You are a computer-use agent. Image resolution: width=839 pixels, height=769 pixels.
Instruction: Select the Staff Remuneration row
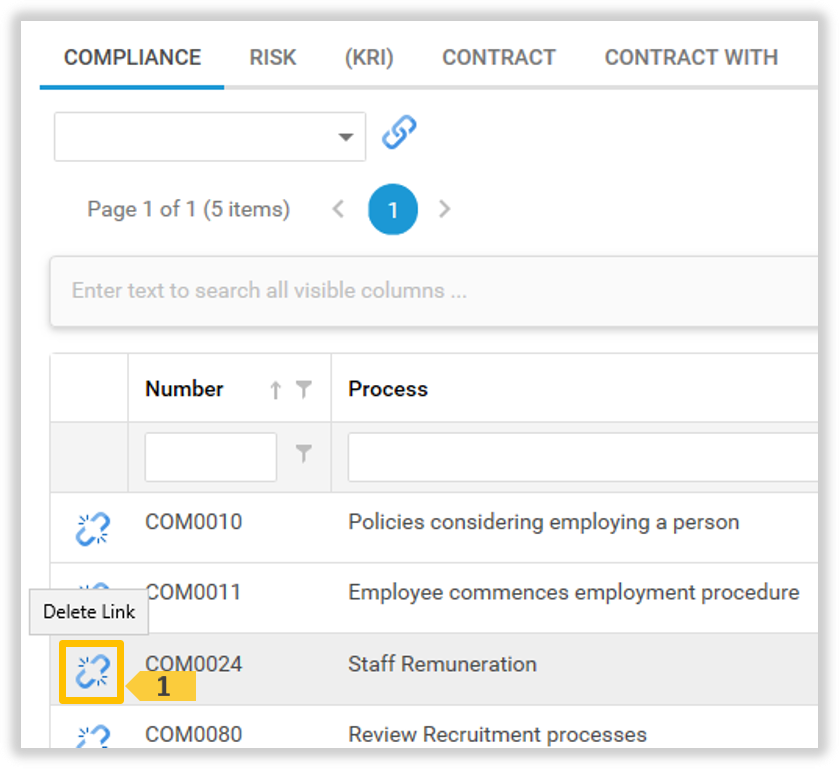point(442,664)
